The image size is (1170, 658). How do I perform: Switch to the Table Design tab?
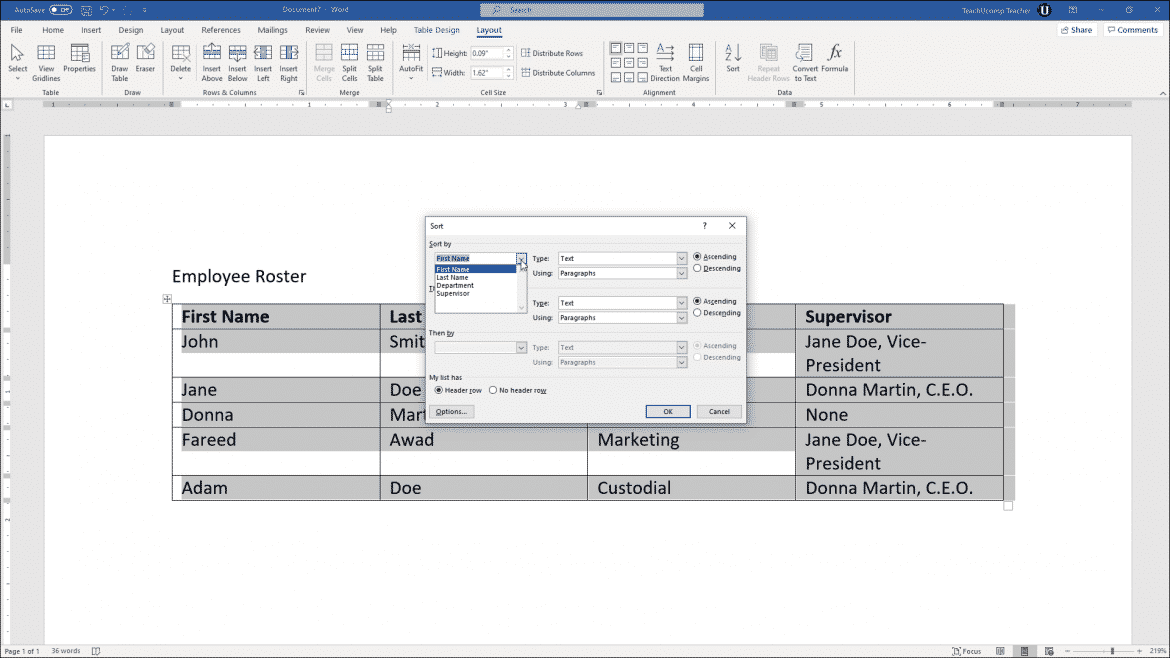pos(436,30)
